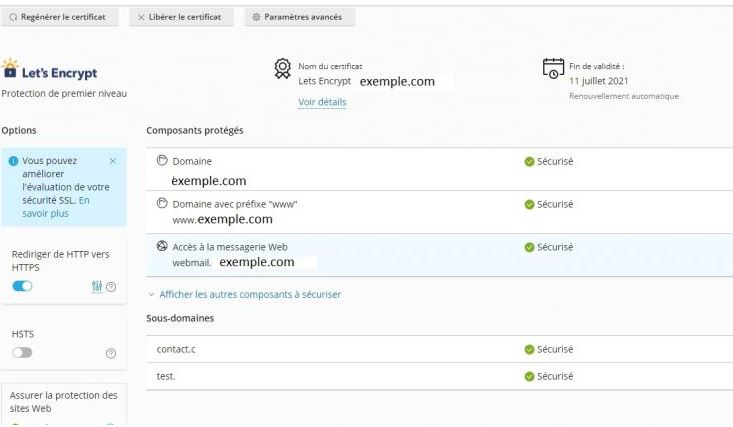The width and height of the screenshot is (733, 427).
Task: Click green check icon for contact.c subdomain
Action: coord(529,349)
